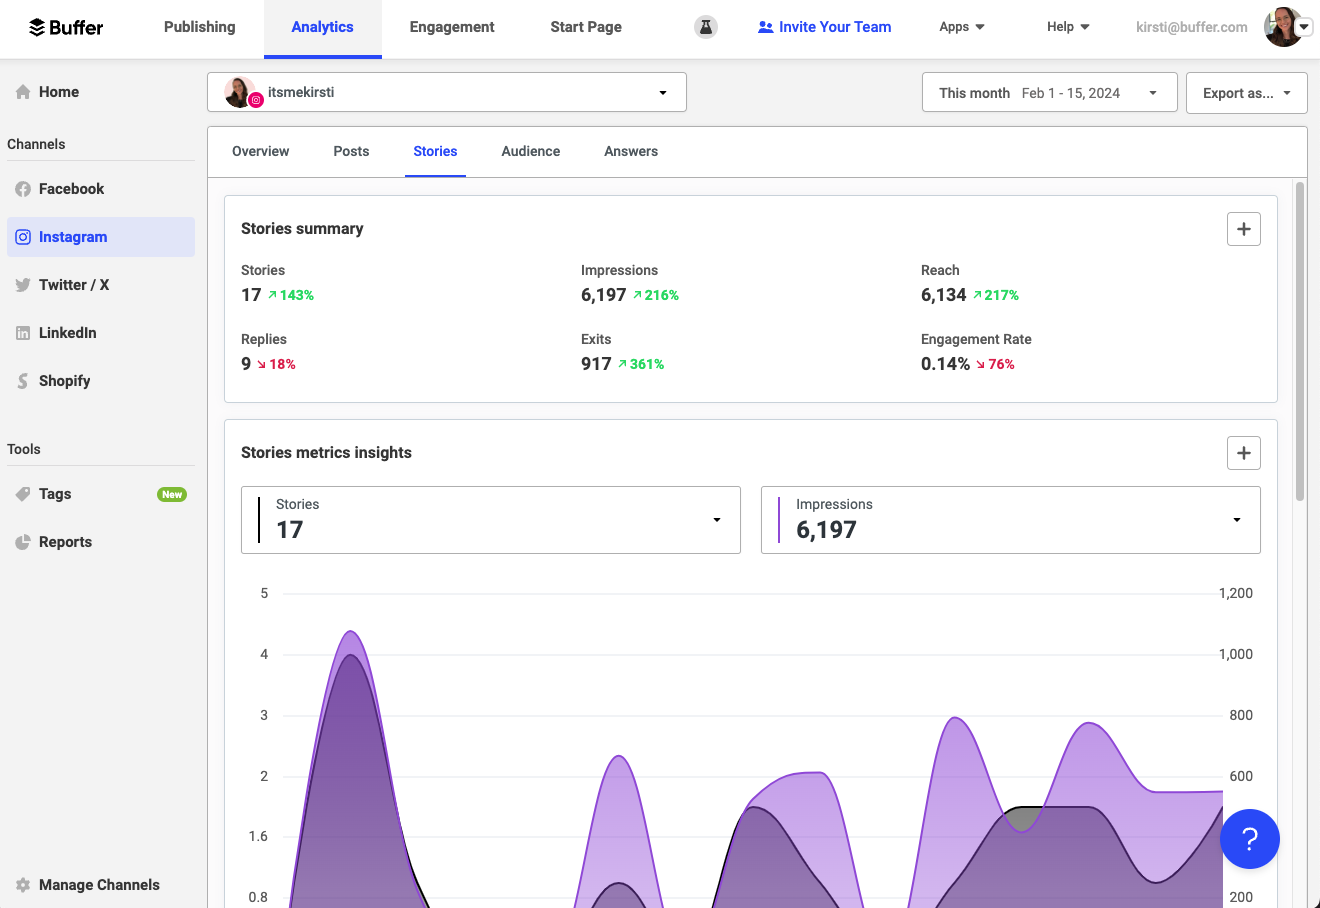
Task: Expand the Apps dropdown menu
Action: [x=961, y=27]
